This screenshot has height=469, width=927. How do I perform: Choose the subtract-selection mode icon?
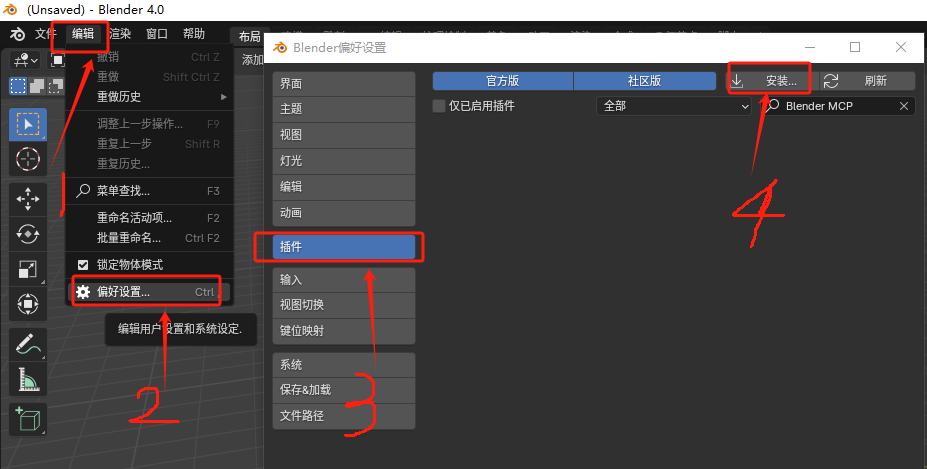pyautogui.click(x=55, y=86)
